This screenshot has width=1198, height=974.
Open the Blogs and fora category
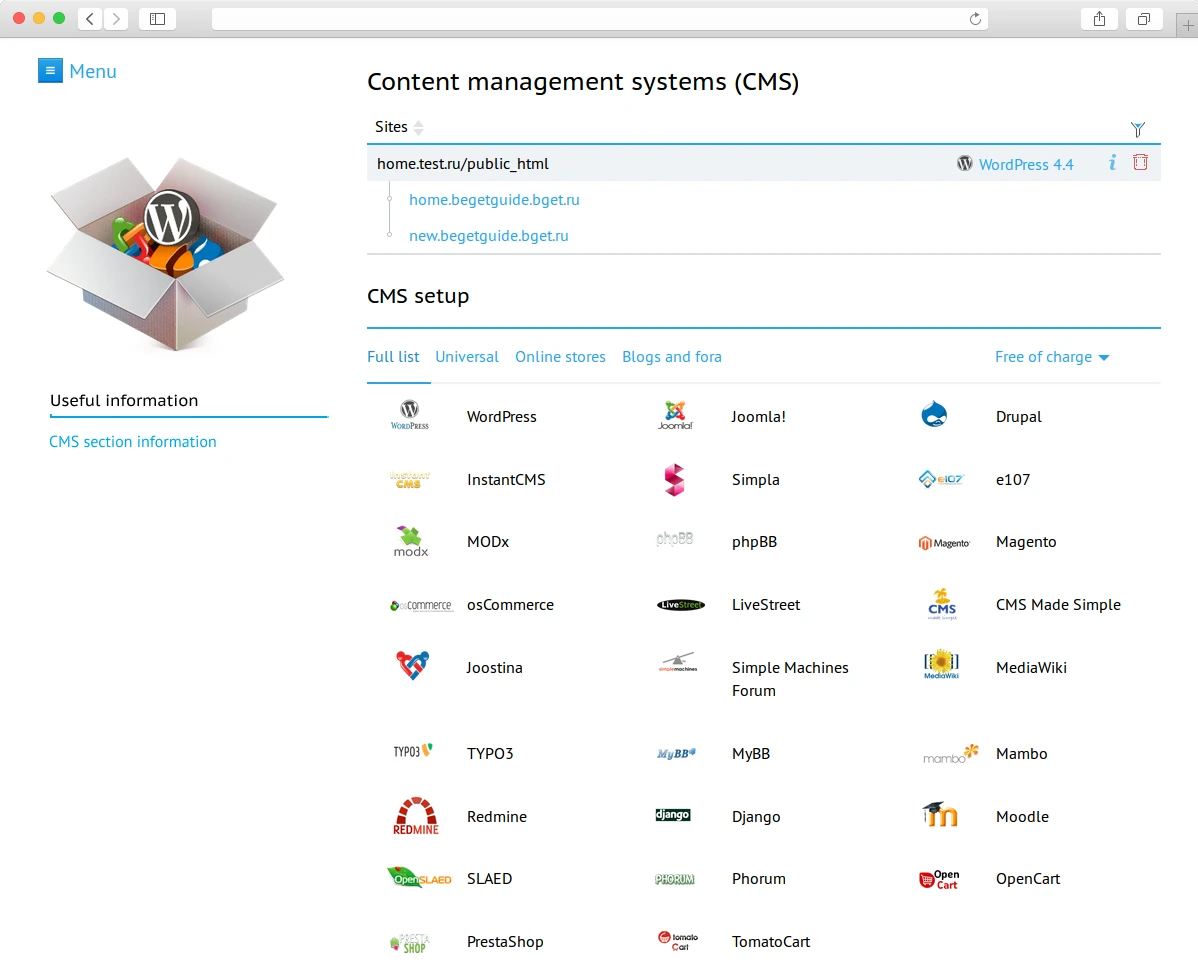coord(672,357)
